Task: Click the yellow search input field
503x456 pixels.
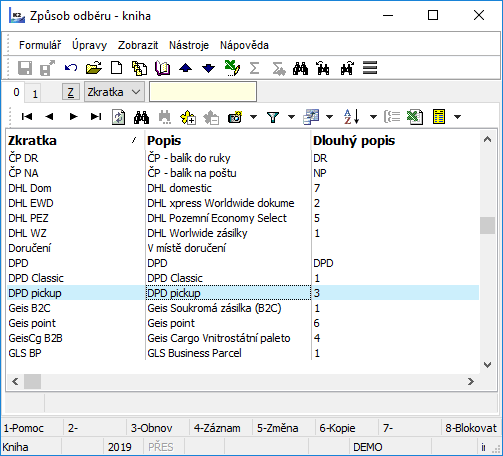Action: pos(203,92)
